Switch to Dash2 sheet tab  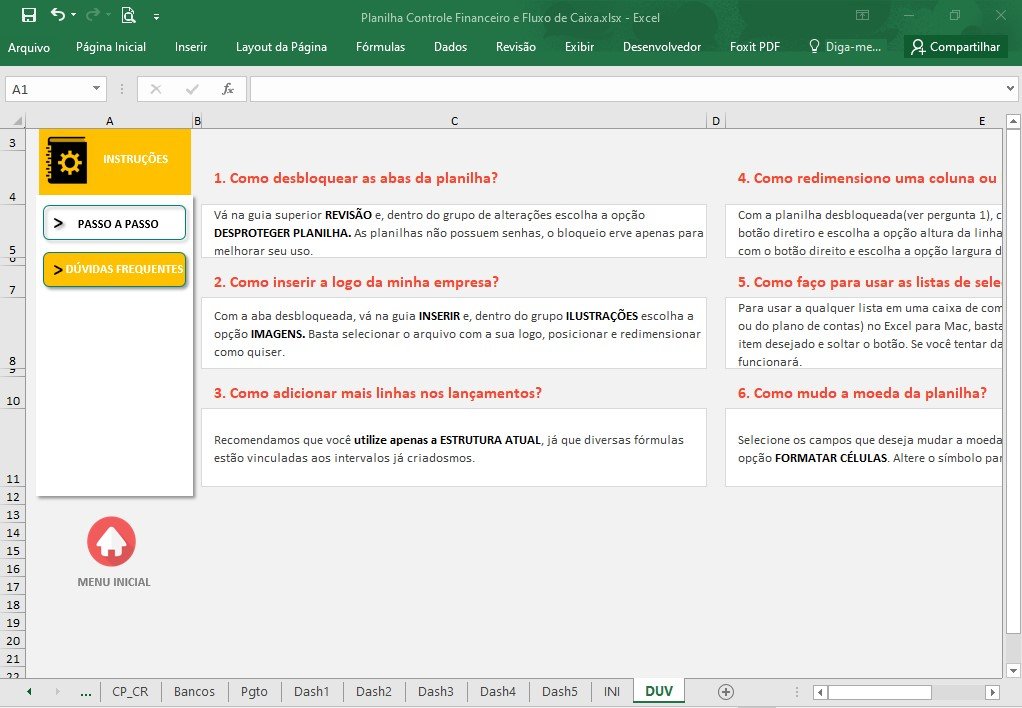pos(374,692)
